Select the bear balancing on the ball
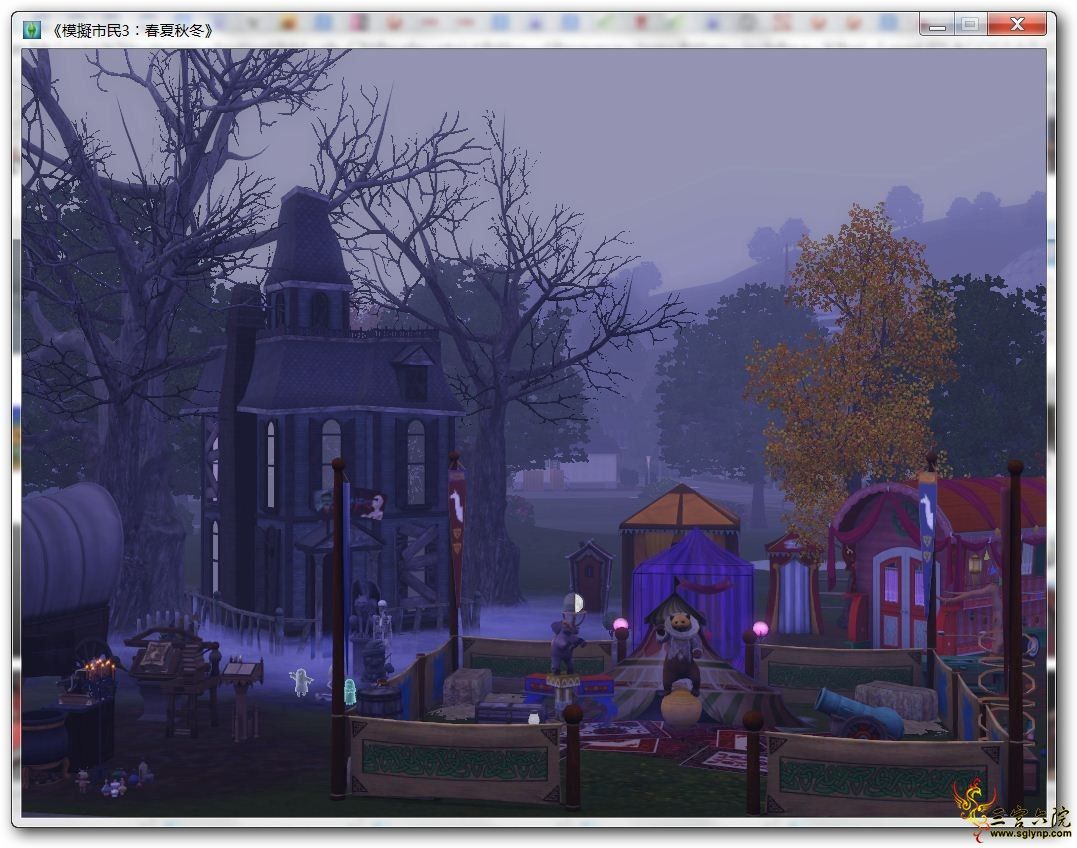The height and width of the screenshot is (848, 1077). click(x=679, y=654)
